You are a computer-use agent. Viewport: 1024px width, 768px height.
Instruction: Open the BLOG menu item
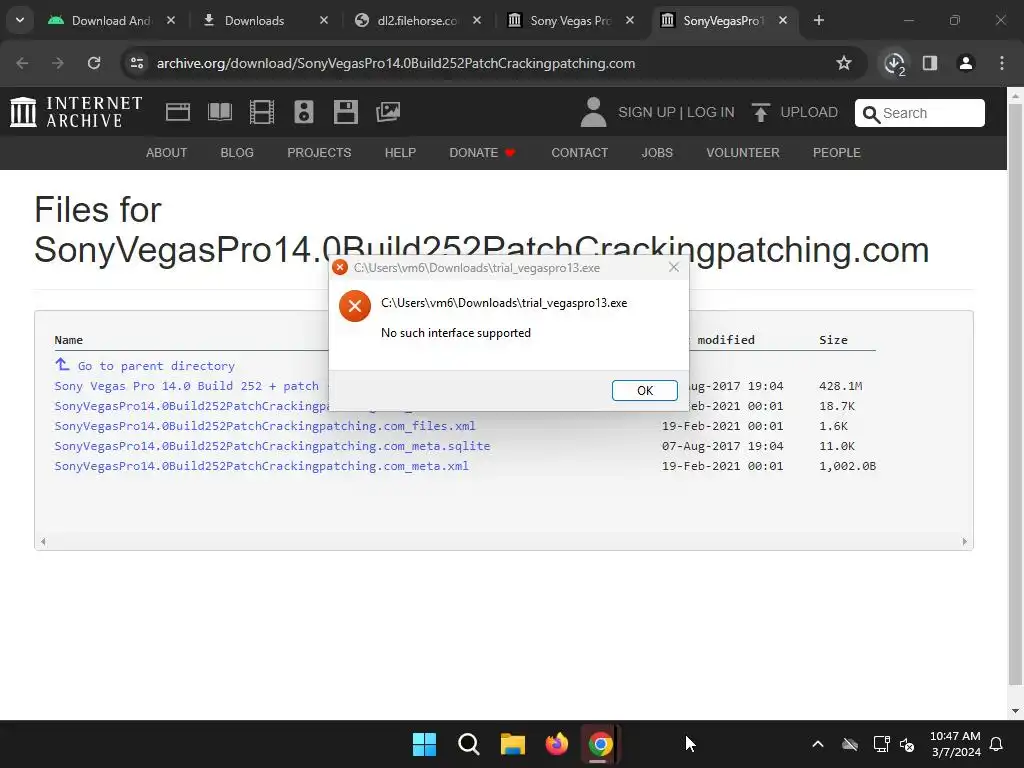236,153
